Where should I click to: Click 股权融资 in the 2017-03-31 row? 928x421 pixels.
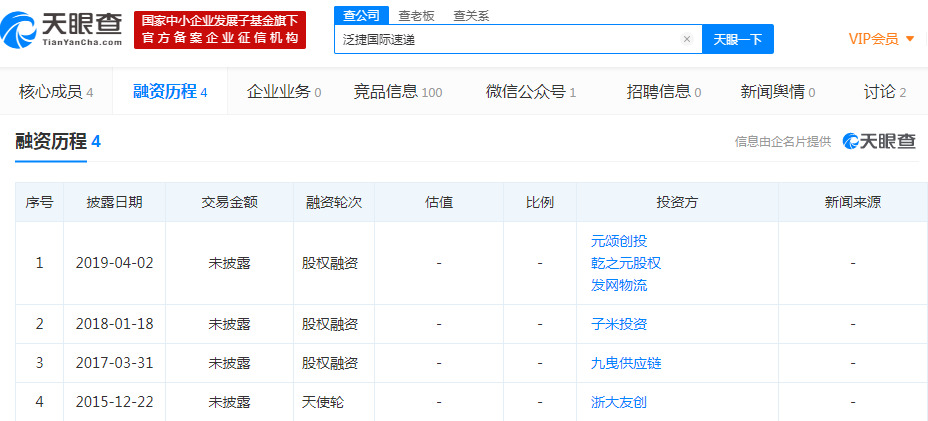click(330, 363)
